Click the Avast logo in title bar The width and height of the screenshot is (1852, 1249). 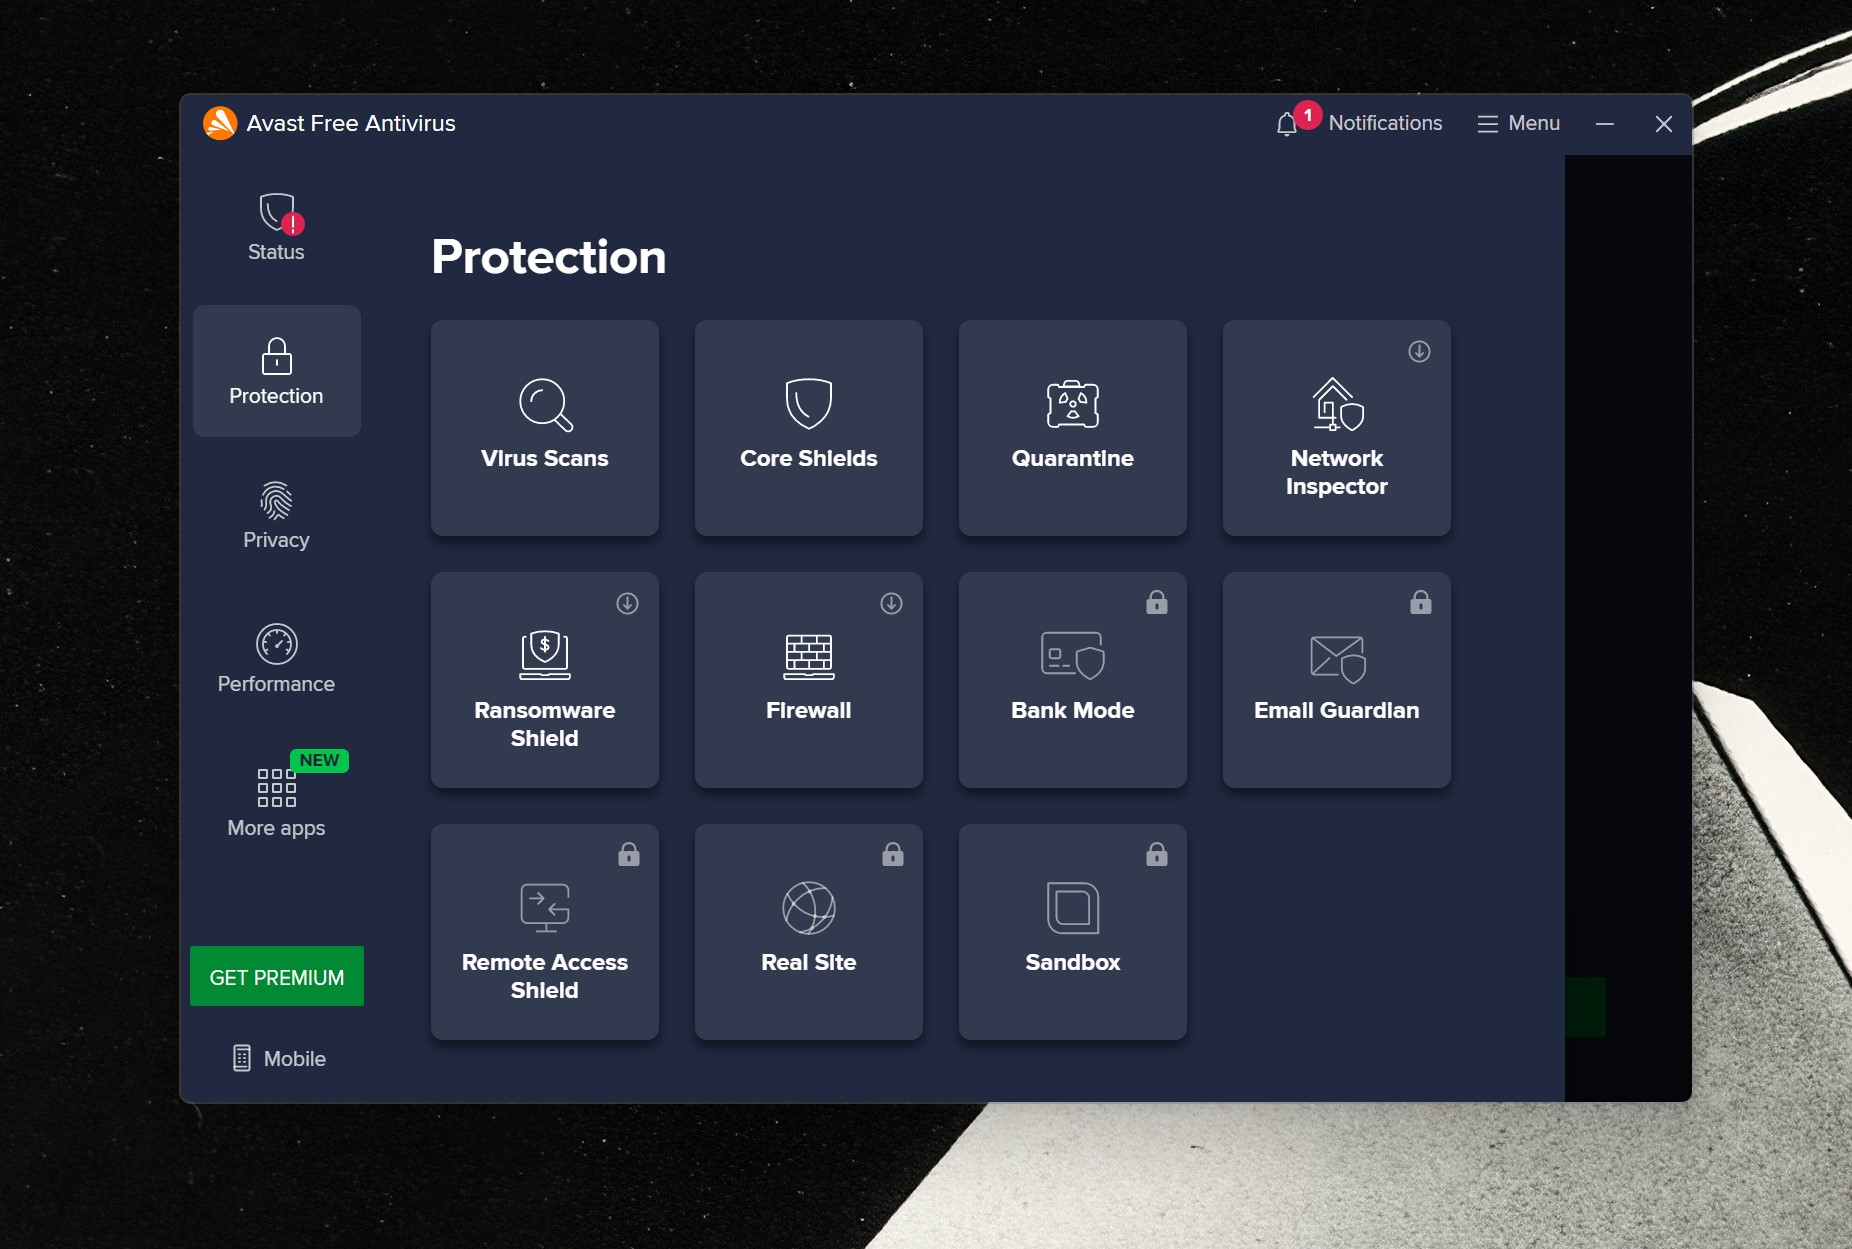pos(220,123)
